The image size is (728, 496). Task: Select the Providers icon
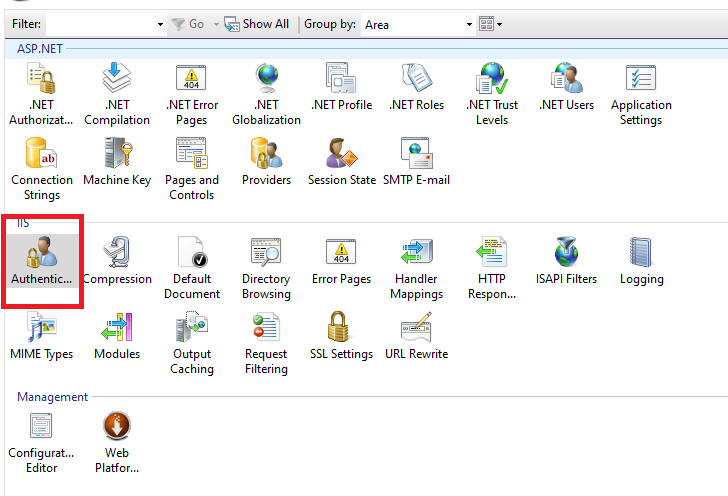pos(266,162)
